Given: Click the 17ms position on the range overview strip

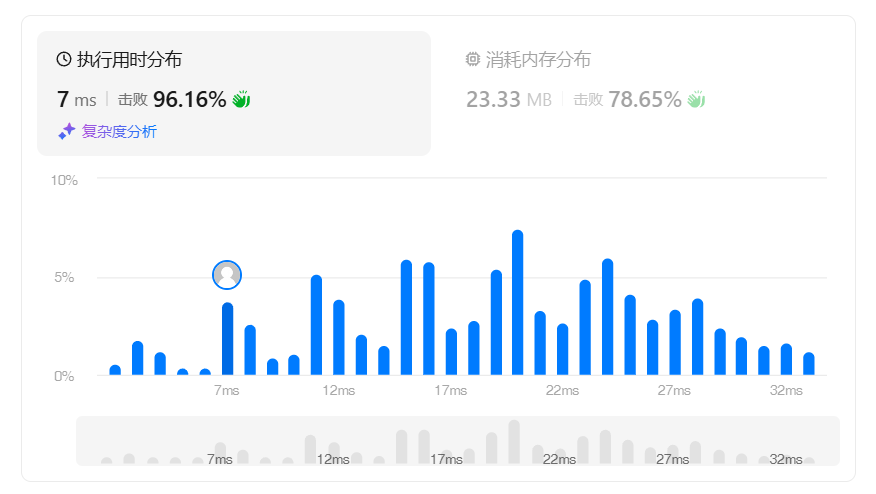Looking at the screenshot, I should [x=446, y=457].
